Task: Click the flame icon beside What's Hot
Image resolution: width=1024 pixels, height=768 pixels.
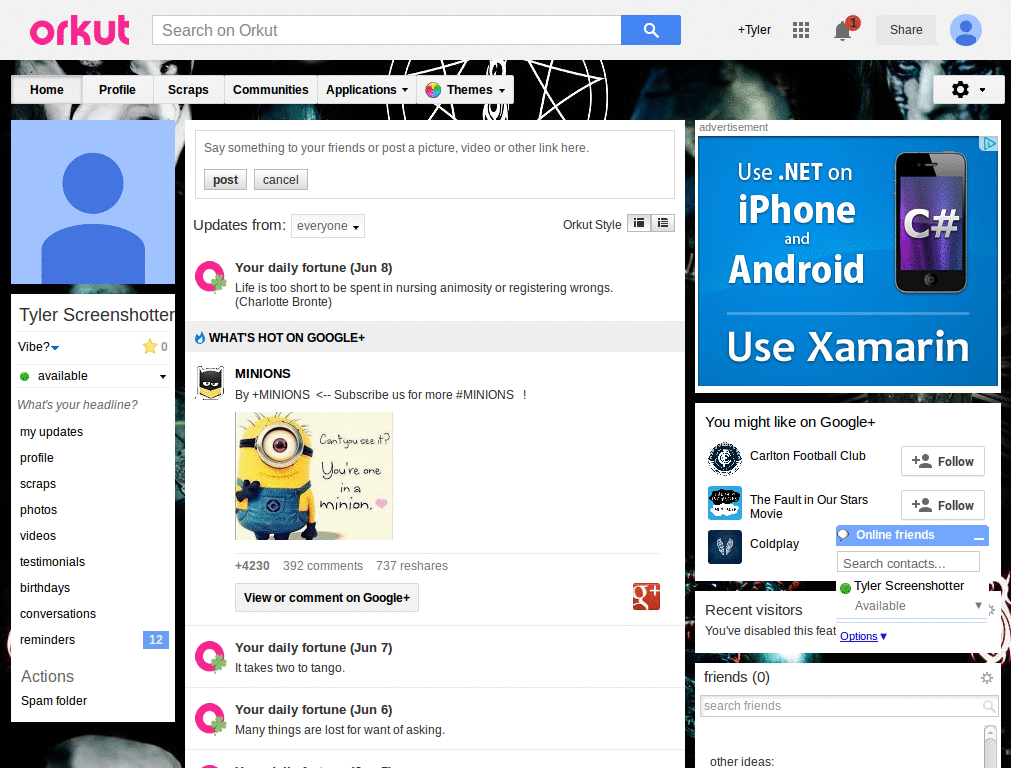Action: [200, 338]
